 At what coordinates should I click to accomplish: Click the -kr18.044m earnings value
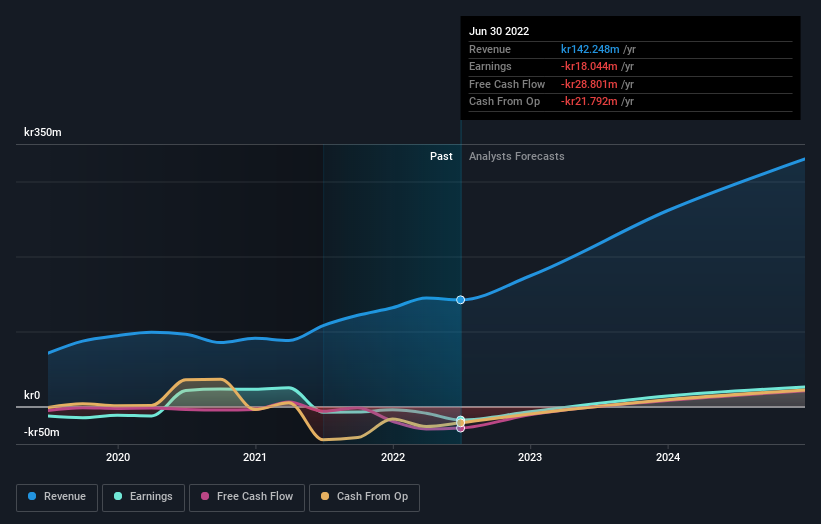point(589,66)
